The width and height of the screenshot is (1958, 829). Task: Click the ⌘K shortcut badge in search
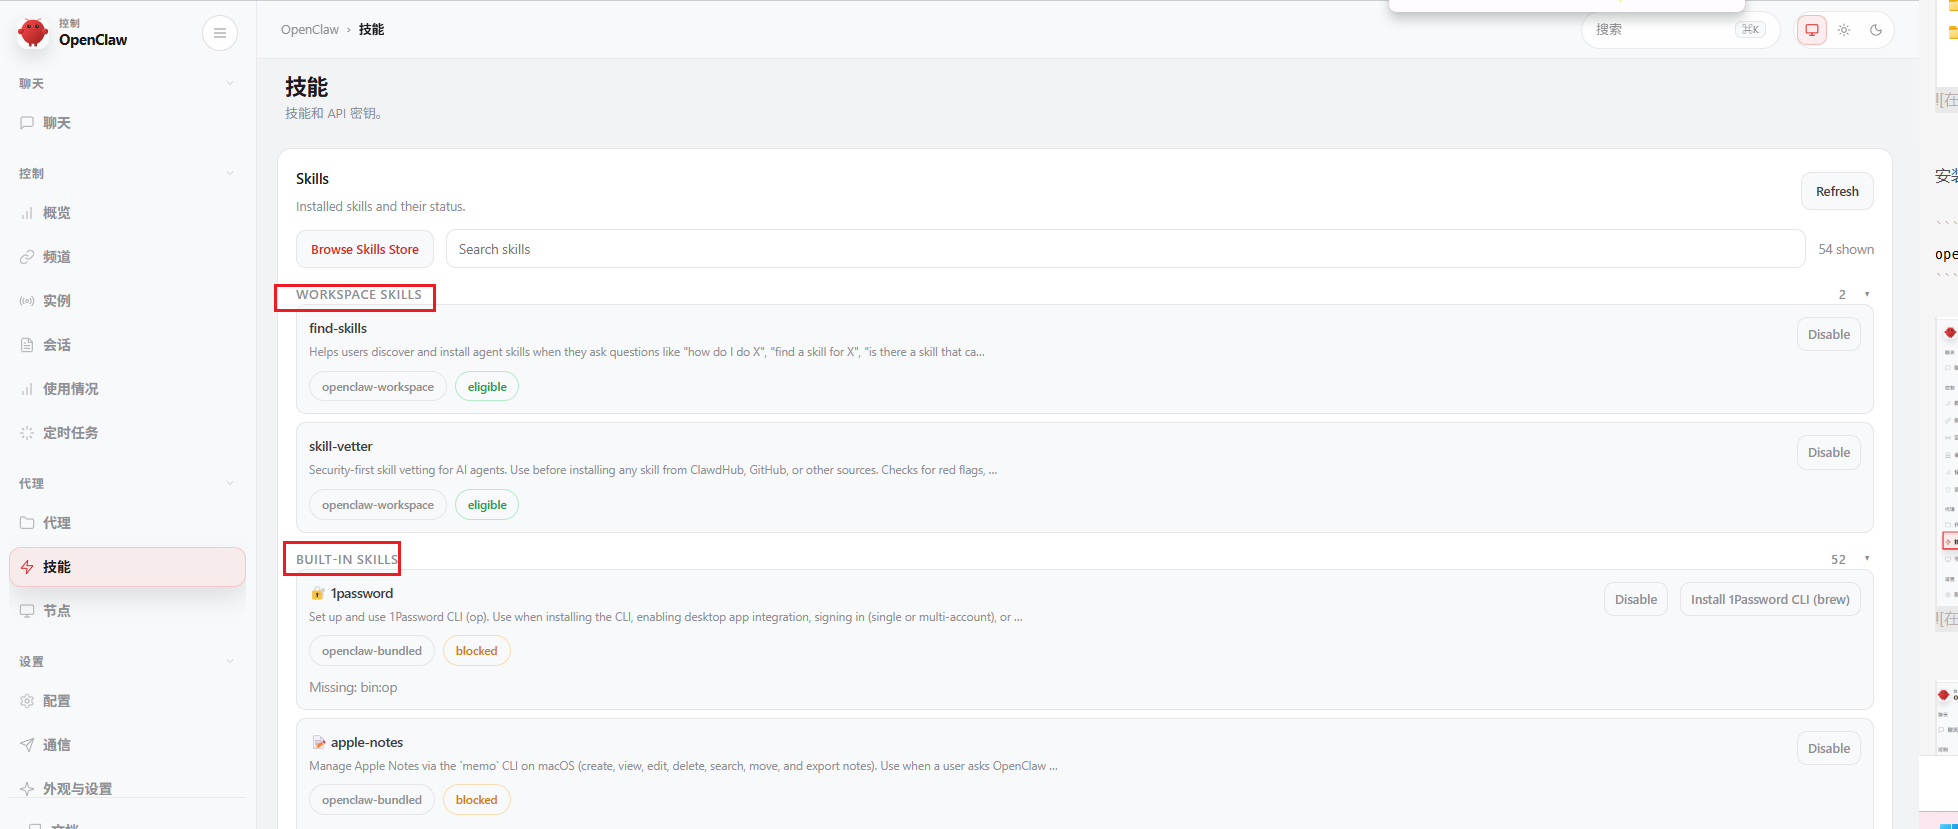1750,30
